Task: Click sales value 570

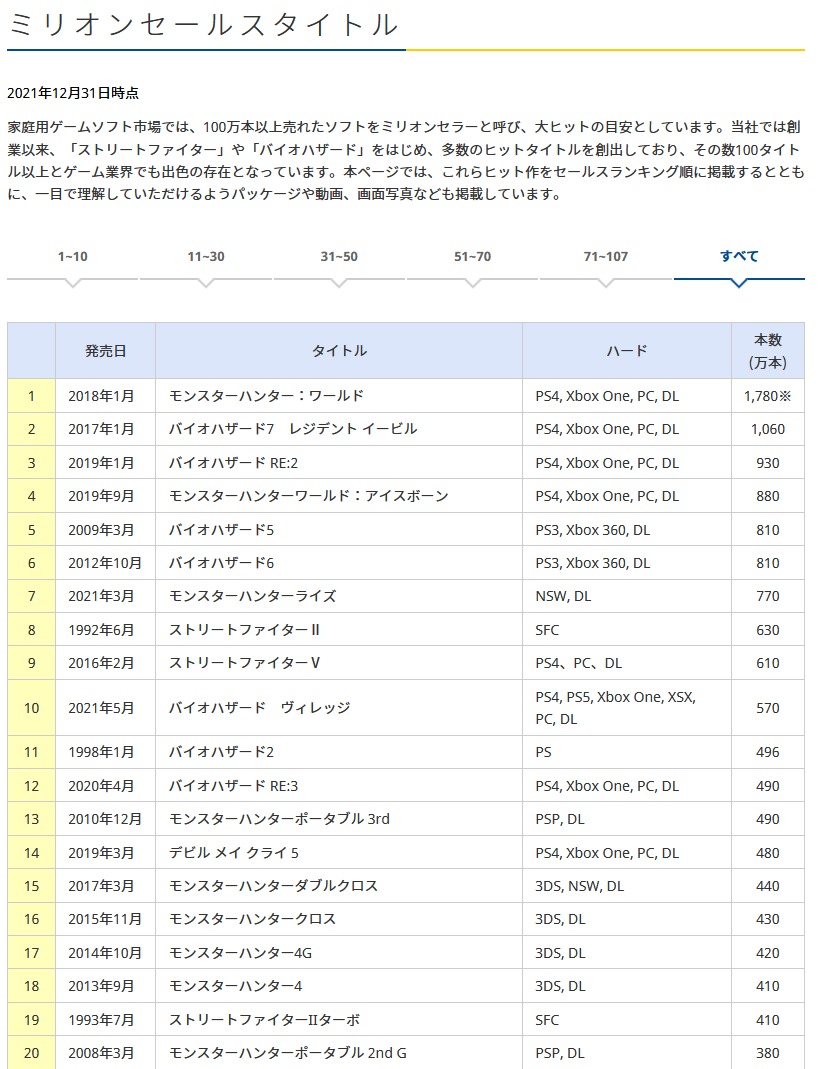Action: 767,708
